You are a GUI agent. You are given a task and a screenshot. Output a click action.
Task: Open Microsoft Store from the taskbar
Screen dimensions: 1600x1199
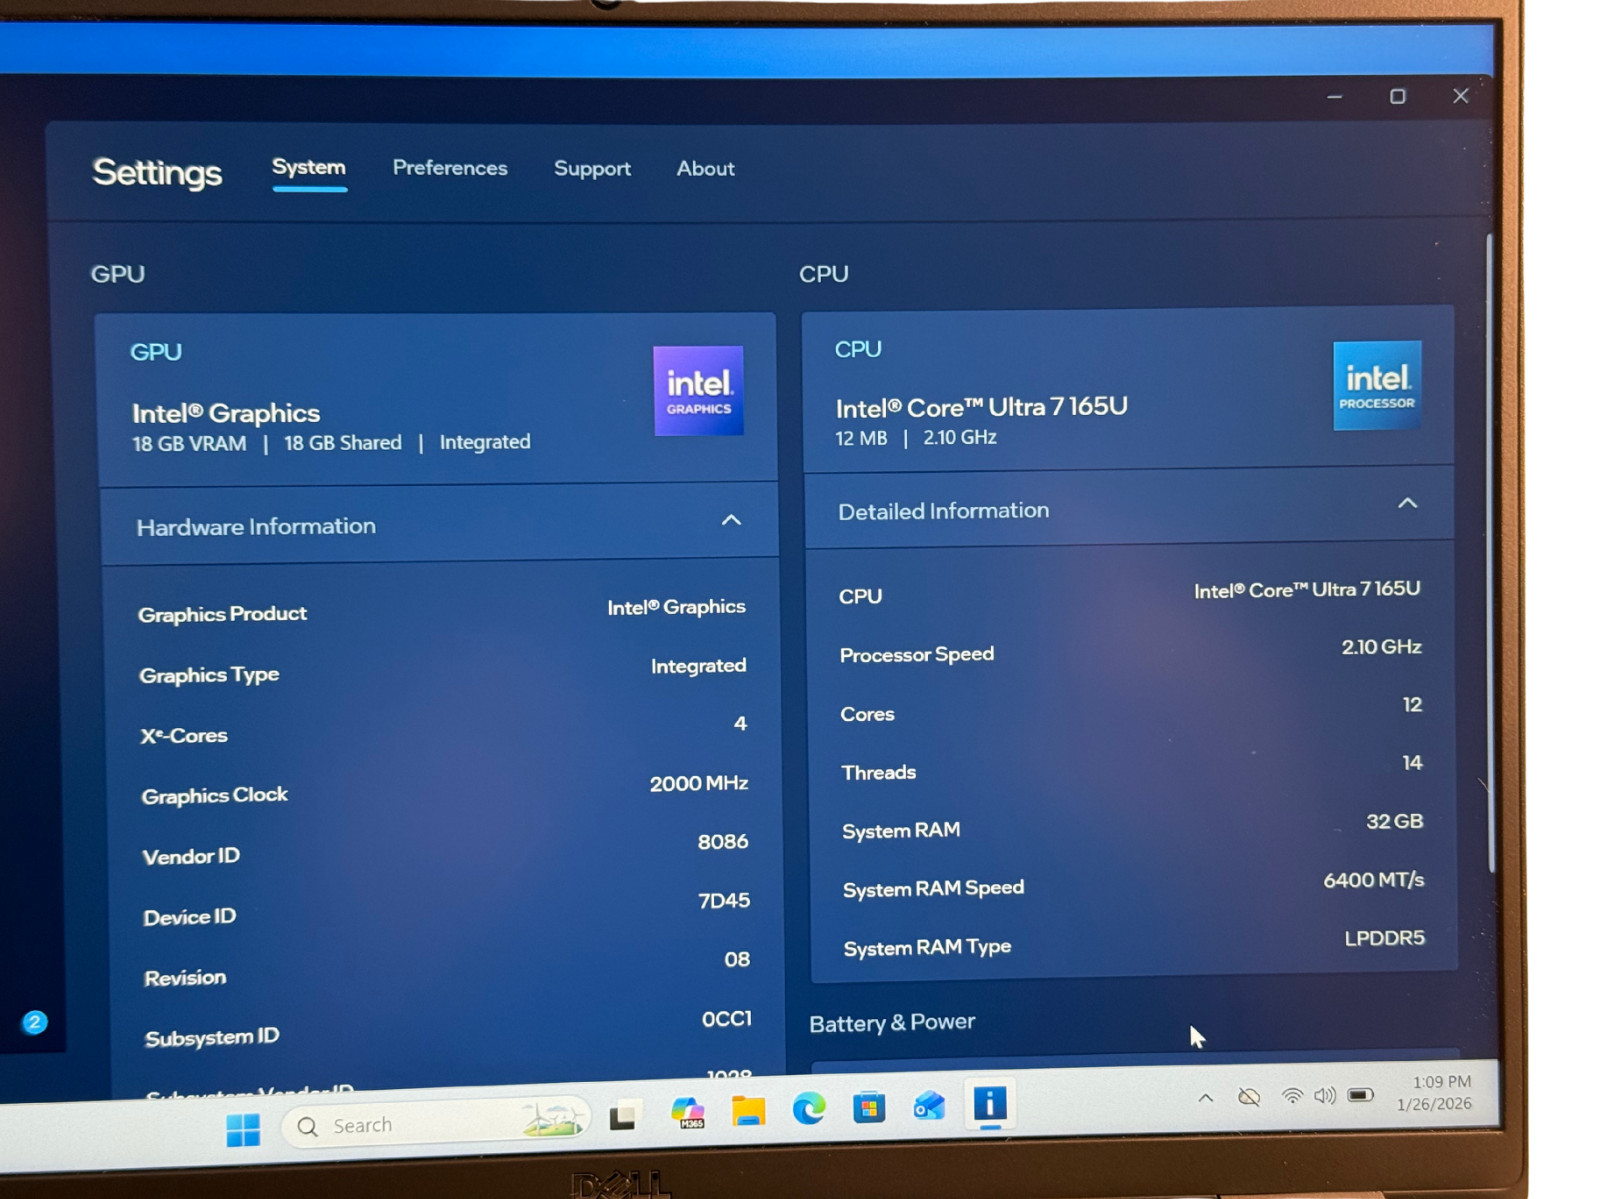point(869,1107)
